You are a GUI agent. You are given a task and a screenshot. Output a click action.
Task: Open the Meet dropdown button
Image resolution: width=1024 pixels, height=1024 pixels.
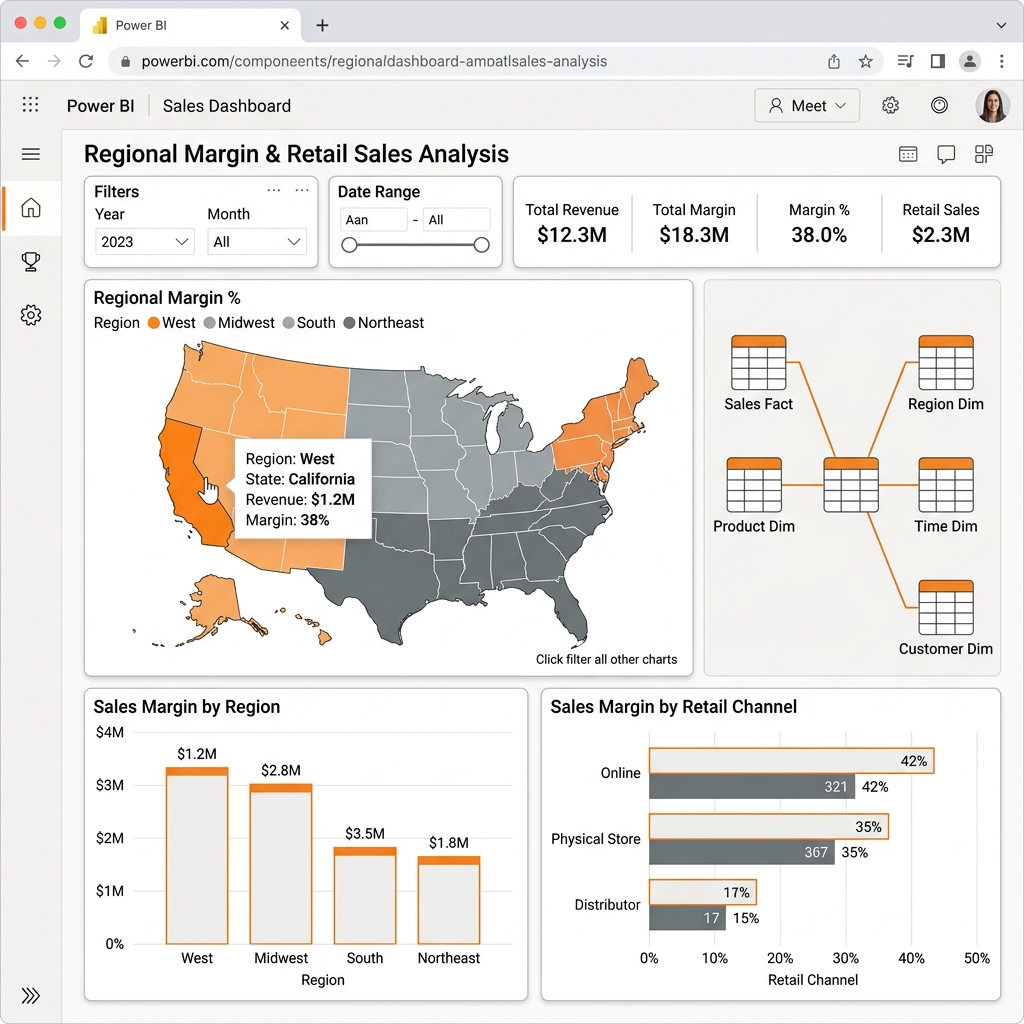click(x=807, y=105)
